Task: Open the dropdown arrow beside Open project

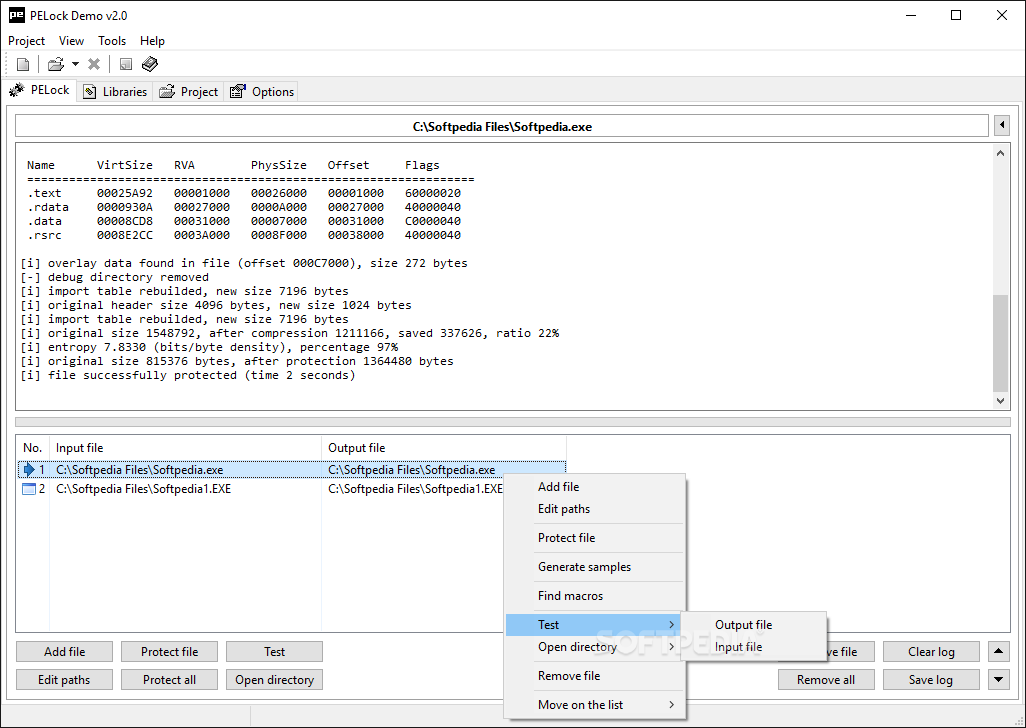Action: pos(75,64)
